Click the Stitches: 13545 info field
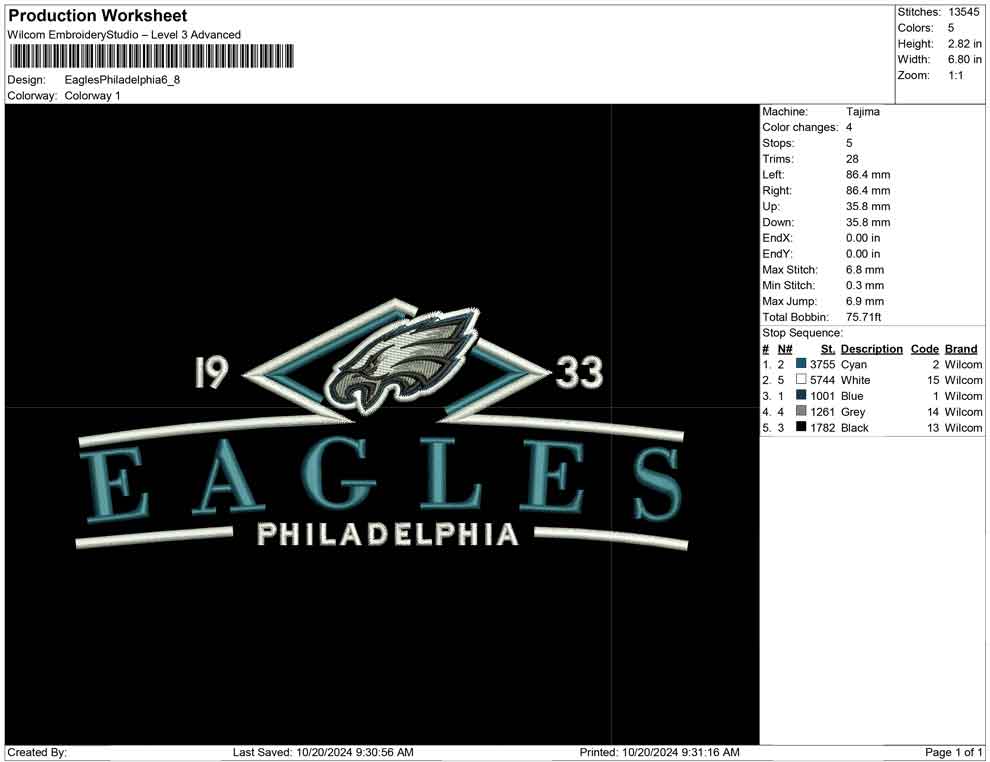The width and height of the screenshot is (990, 762). click(x=938, y=12)
